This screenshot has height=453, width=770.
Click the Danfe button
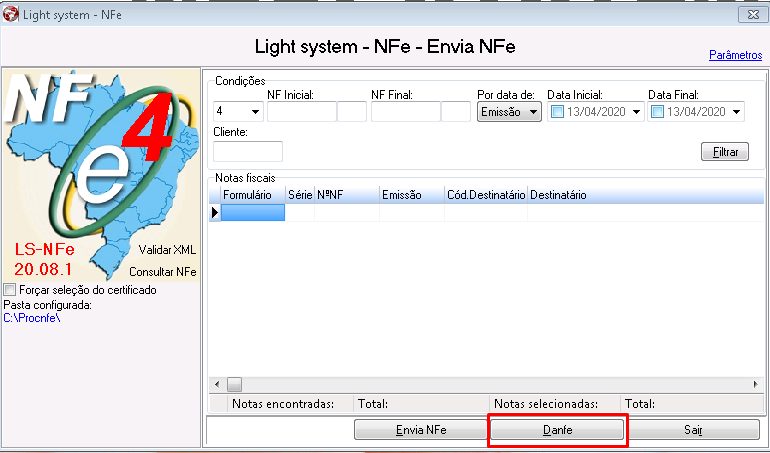tap(557, 430)
